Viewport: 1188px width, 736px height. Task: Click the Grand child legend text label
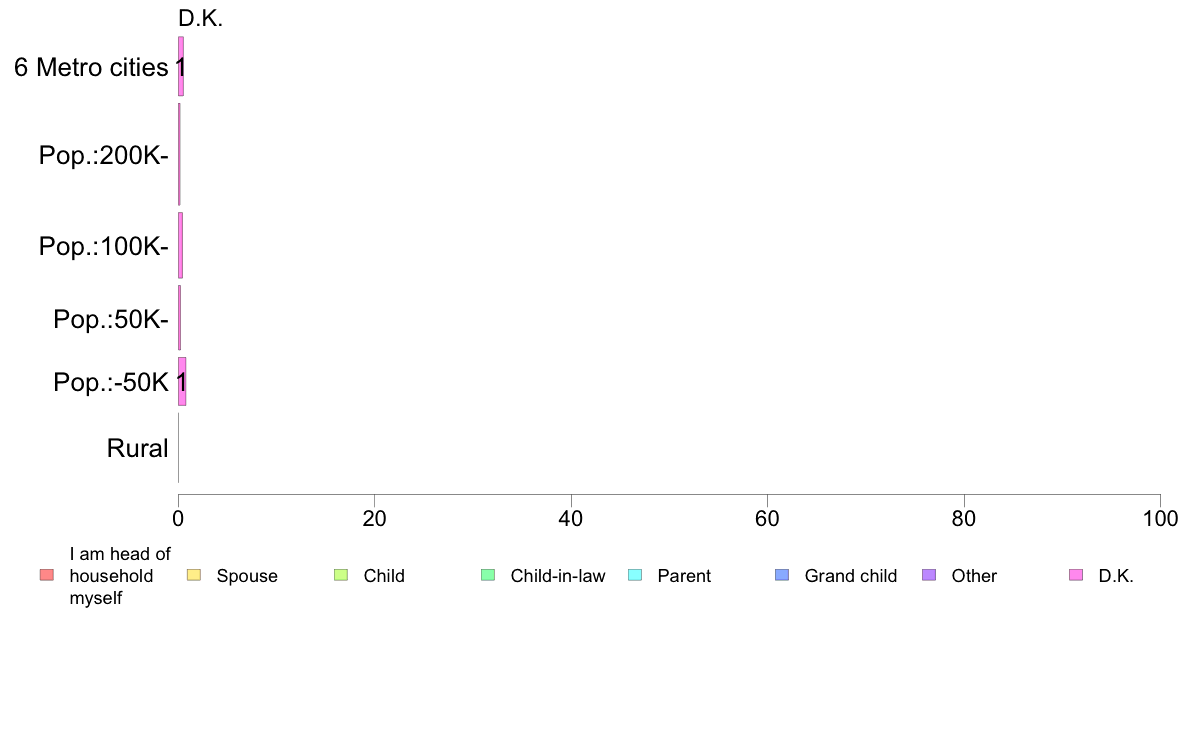coord(851,576)
